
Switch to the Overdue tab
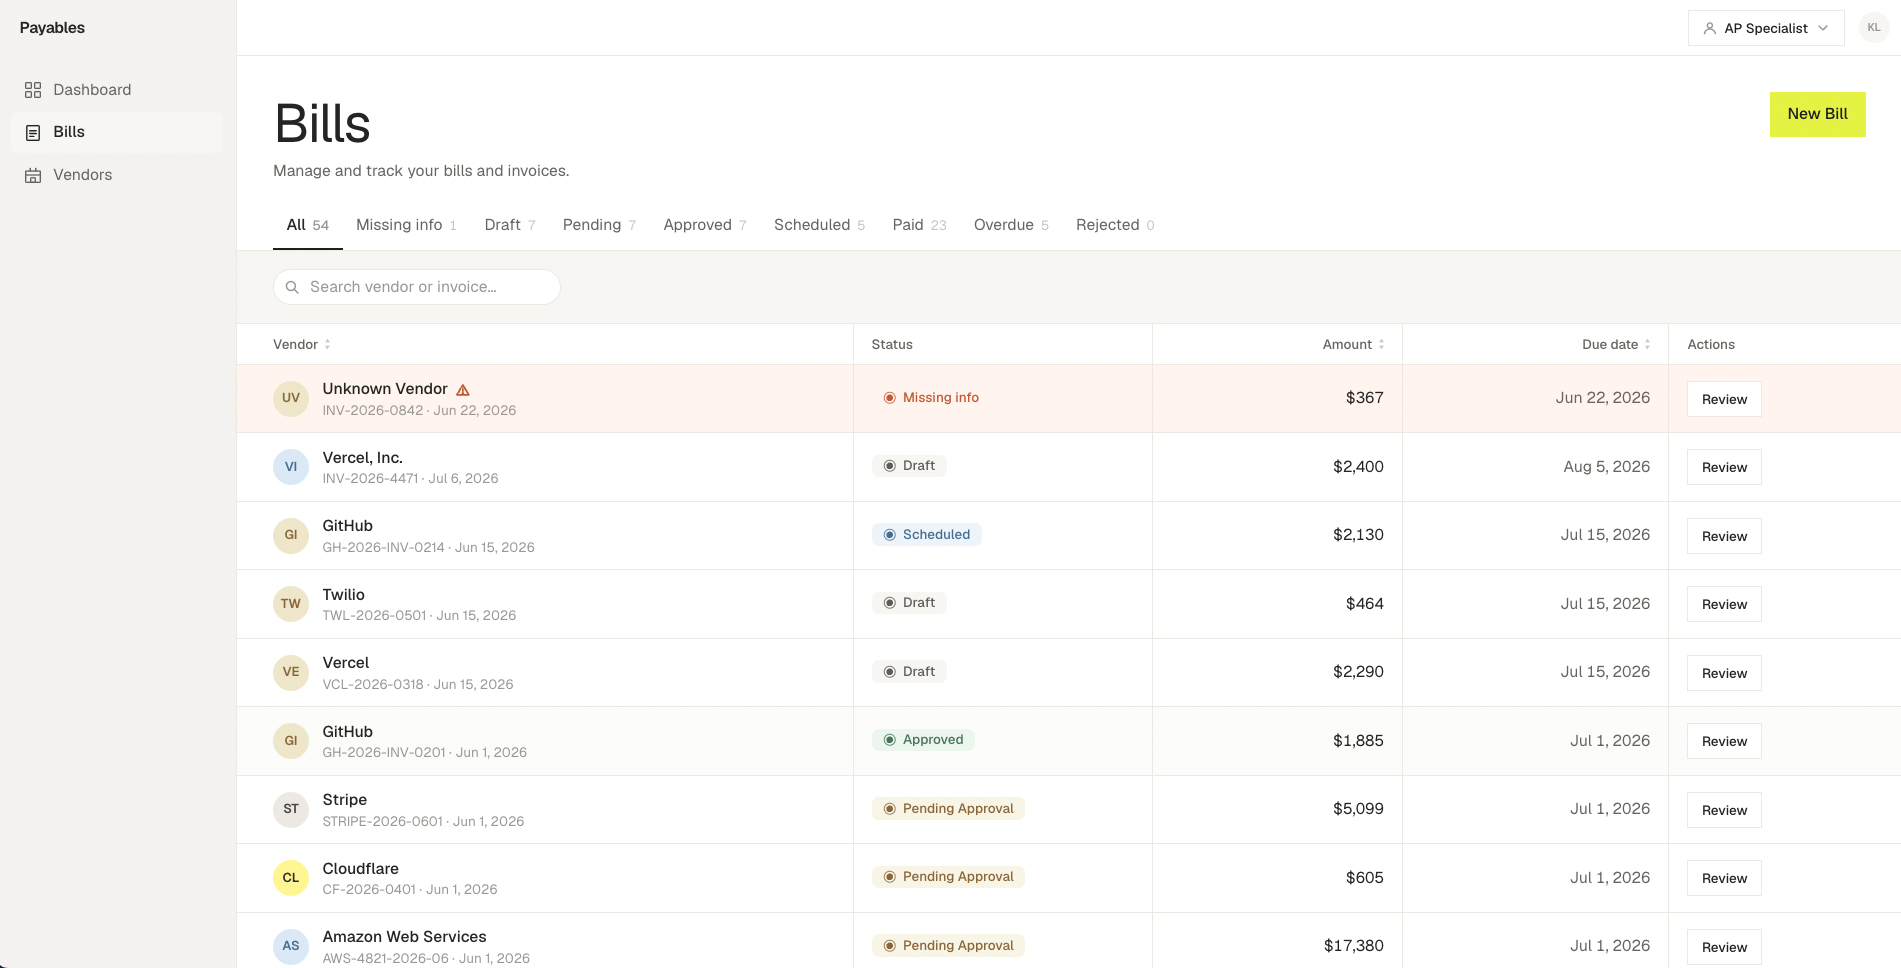tap(1011, 225)
